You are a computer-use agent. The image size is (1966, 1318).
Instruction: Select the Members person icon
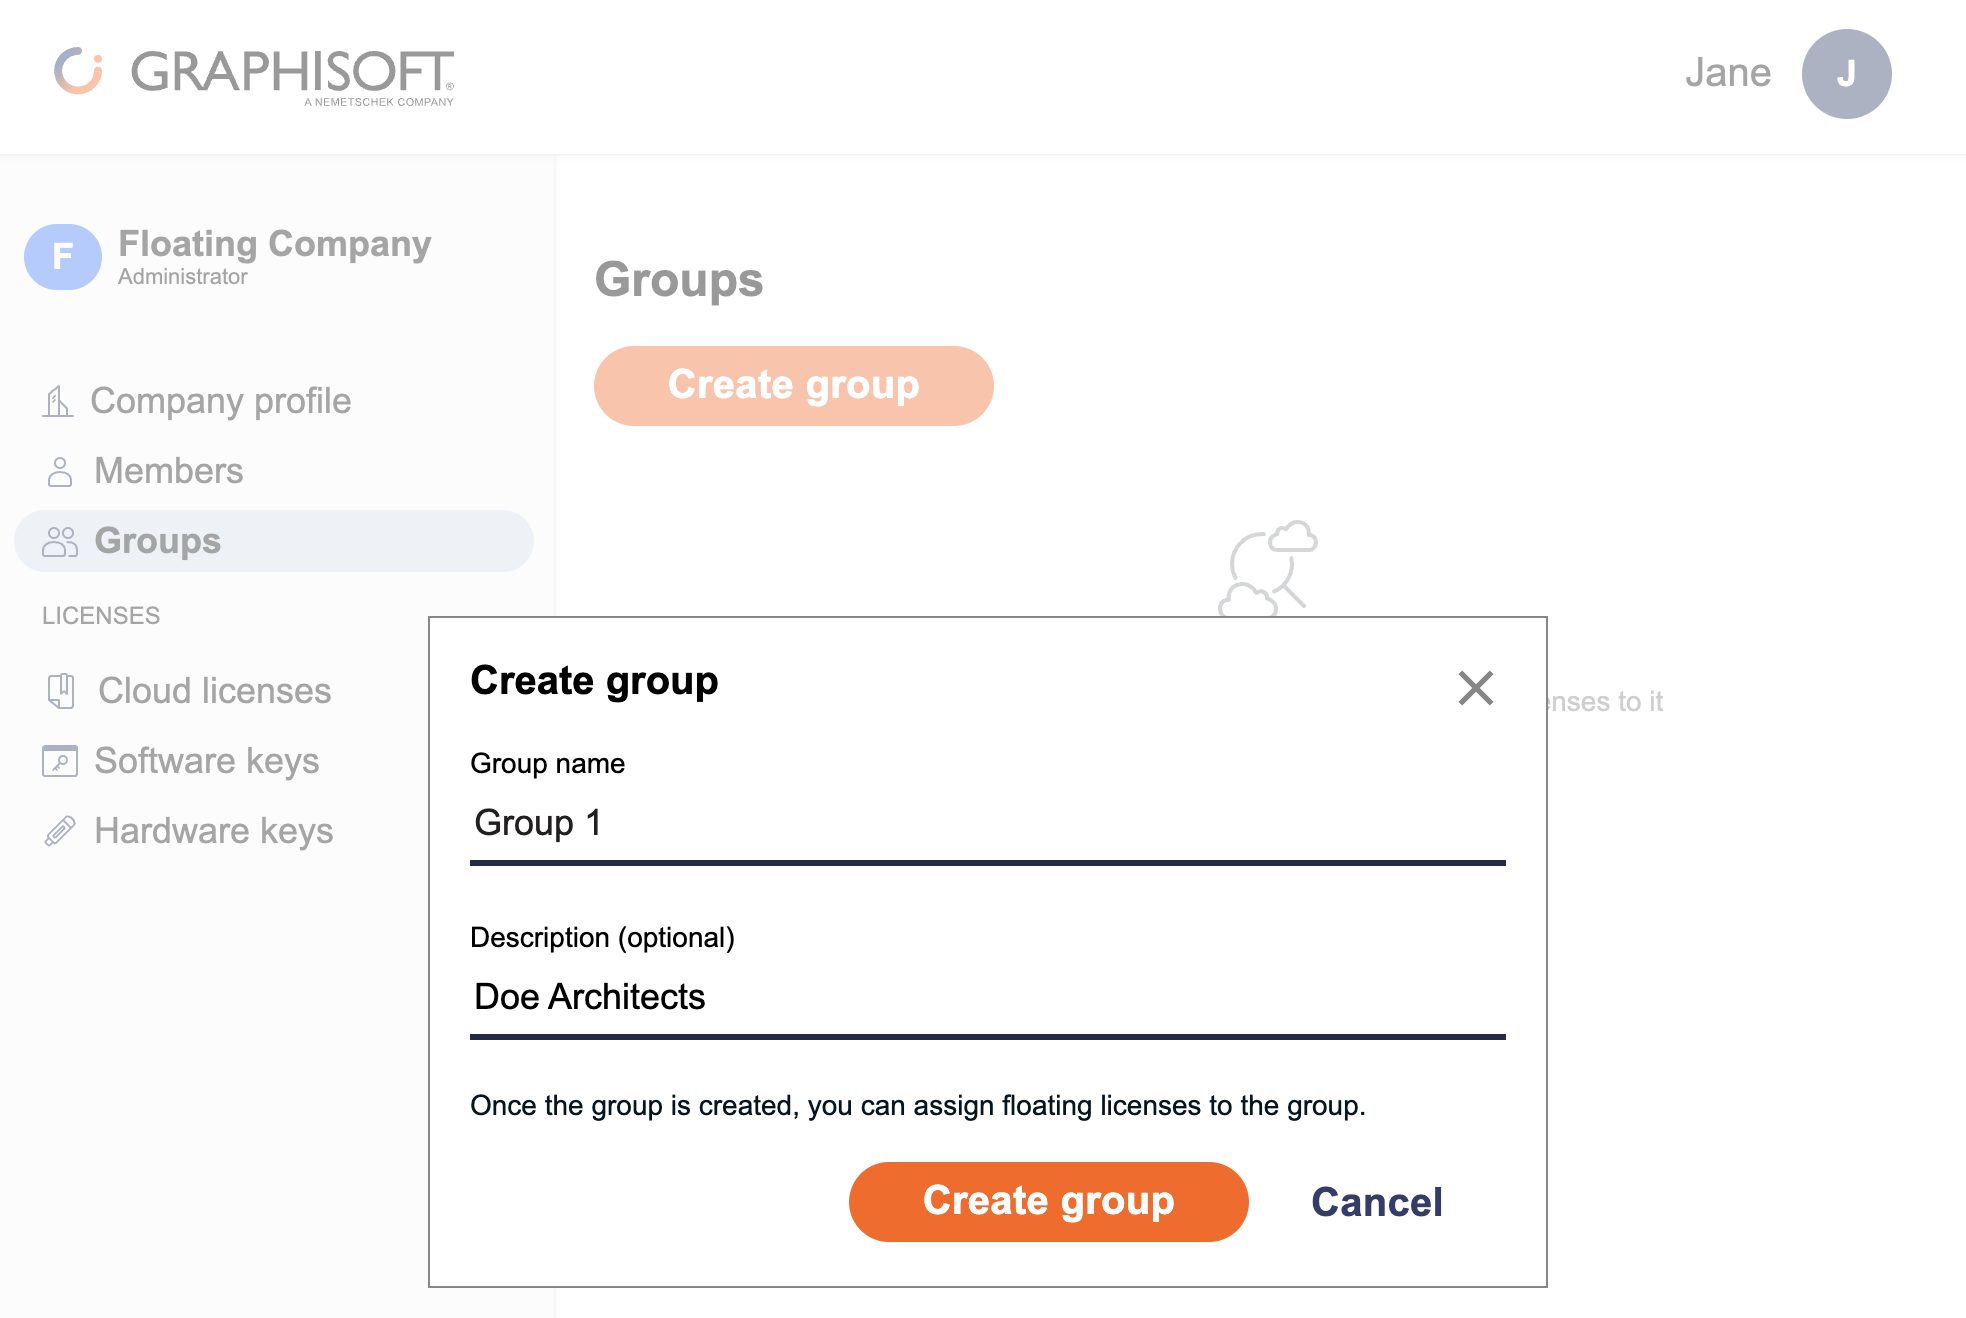click(58, 470)
